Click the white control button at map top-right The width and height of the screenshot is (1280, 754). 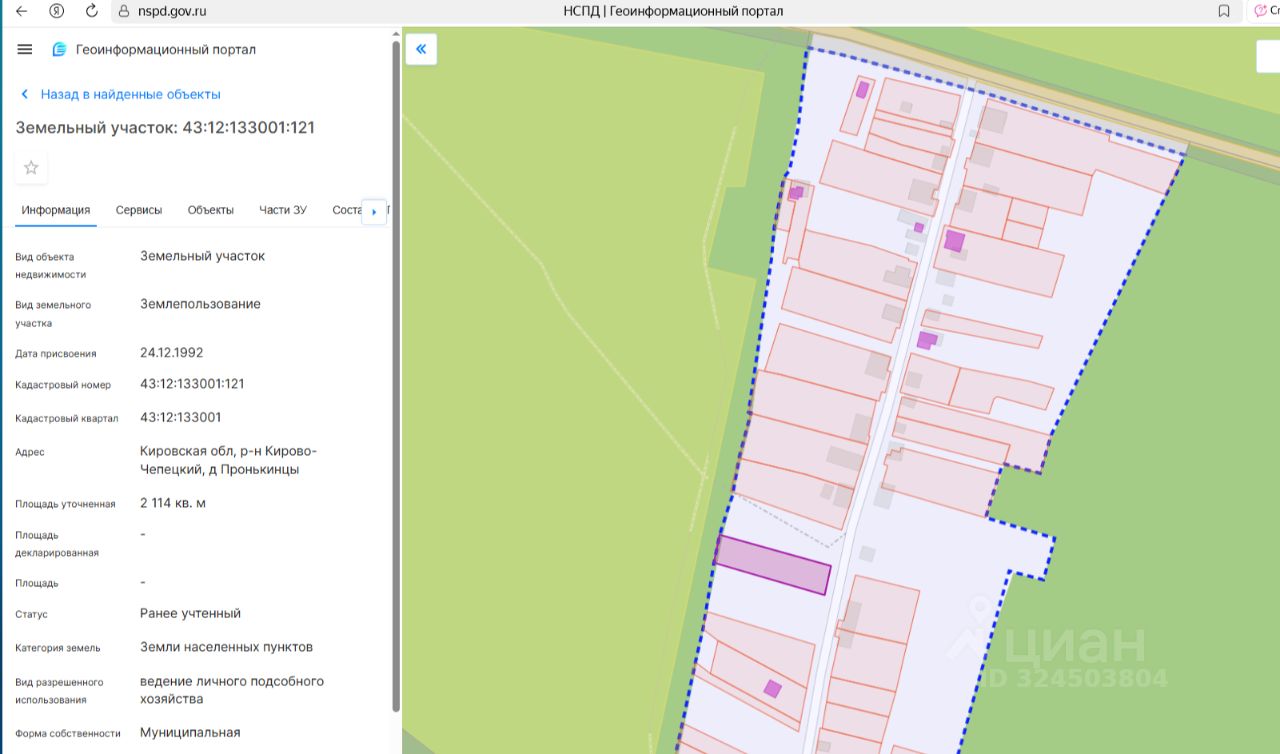[1268, 56]
